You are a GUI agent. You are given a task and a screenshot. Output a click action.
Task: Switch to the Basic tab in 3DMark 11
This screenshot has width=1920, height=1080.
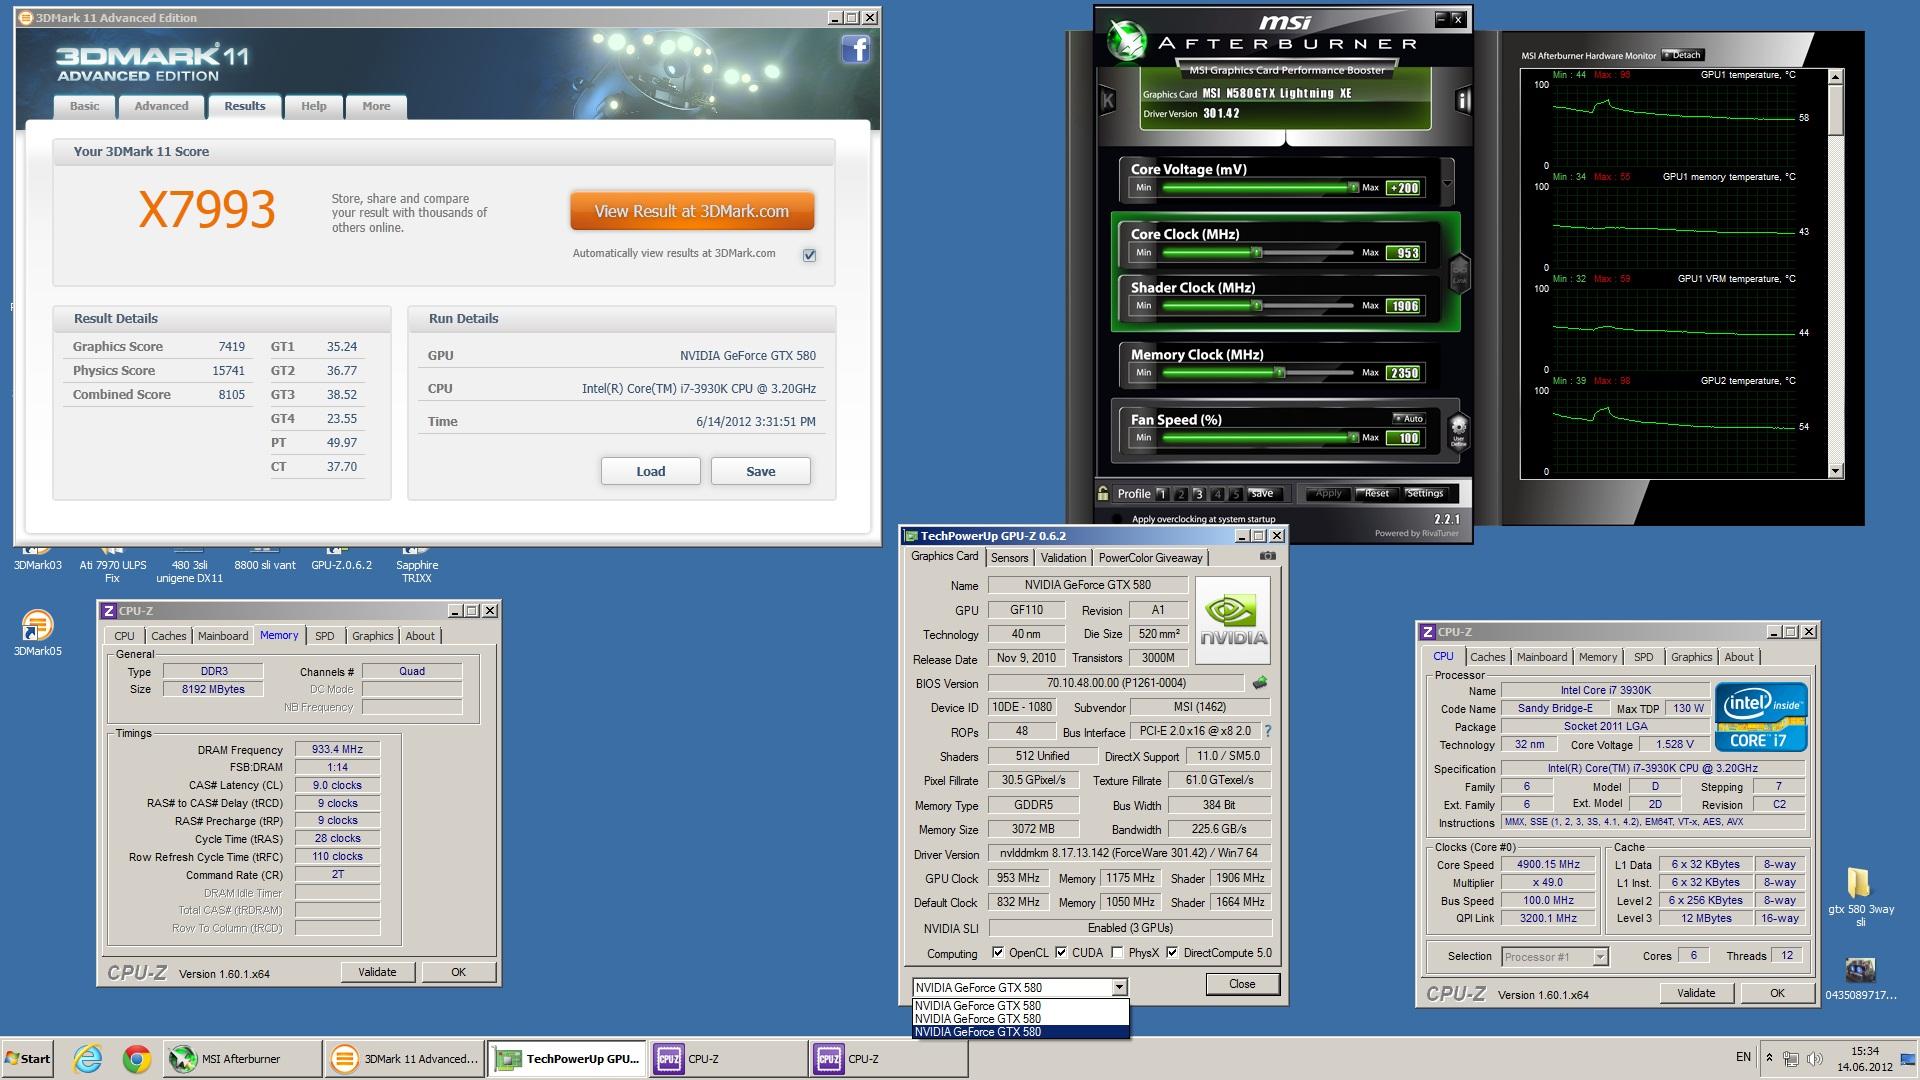tap(84, 106)
